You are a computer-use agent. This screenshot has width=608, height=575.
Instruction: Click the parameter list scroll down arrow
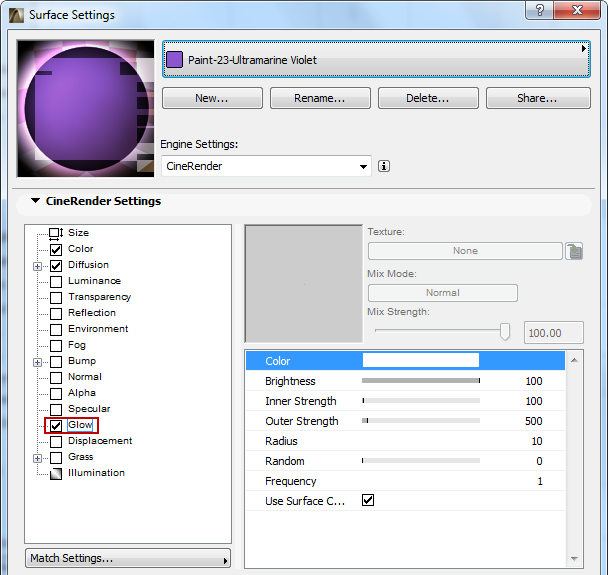coord(574,559)
